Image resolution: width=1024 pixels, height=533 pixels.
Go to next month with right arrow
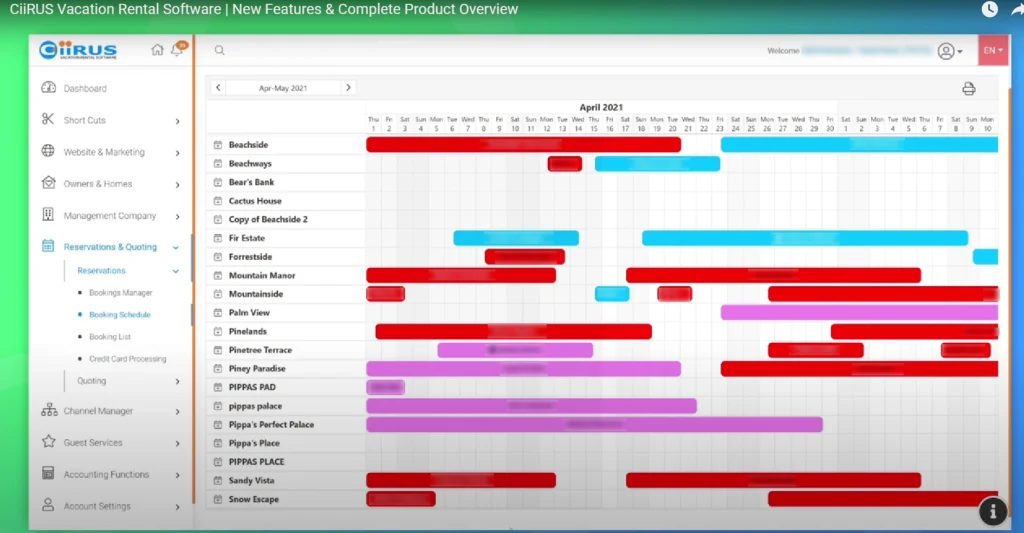coord(348,88)
